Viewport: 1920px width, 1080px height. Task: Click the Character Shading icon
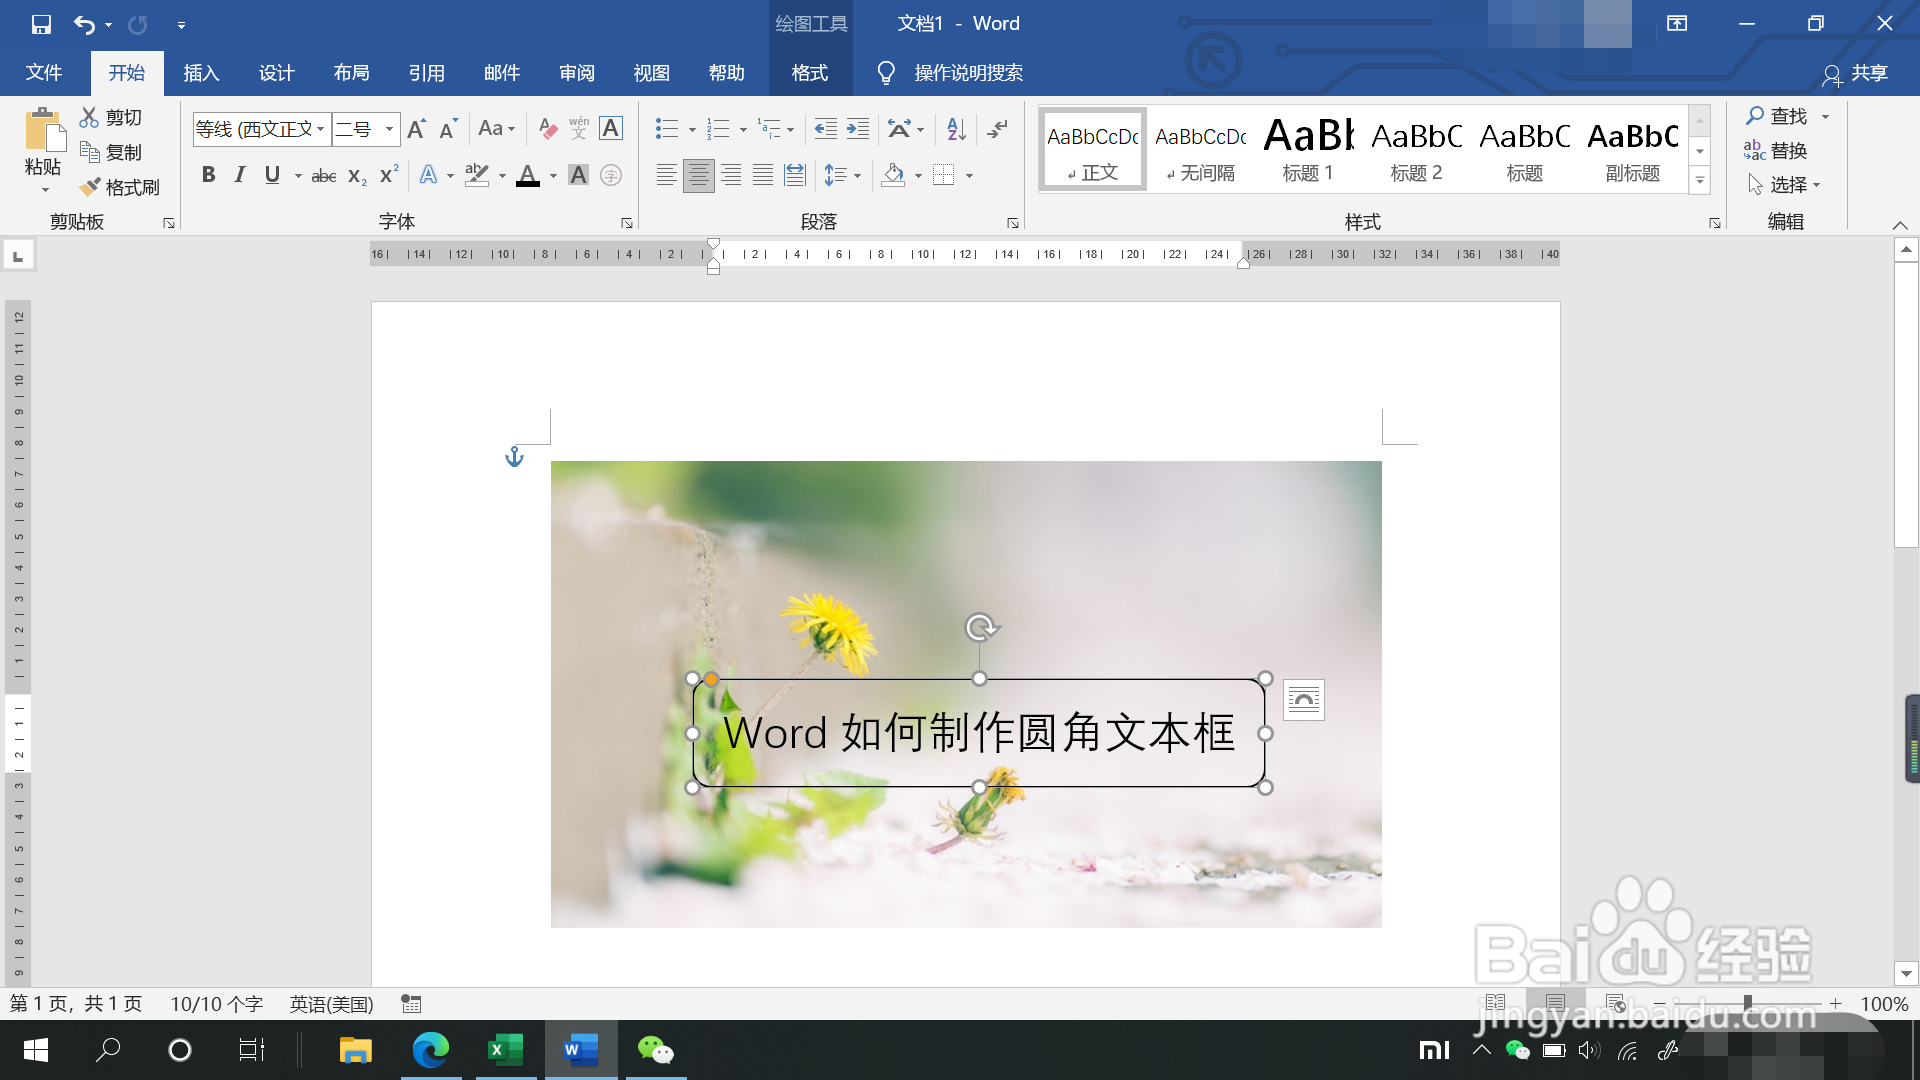[578, 175]
